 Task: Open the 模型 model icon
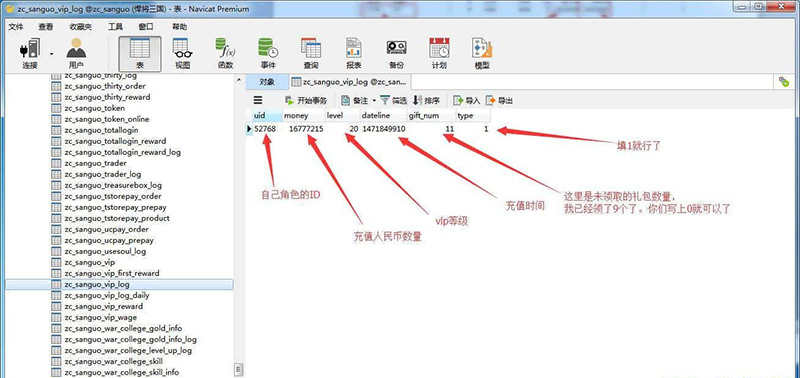pos(482,53)
